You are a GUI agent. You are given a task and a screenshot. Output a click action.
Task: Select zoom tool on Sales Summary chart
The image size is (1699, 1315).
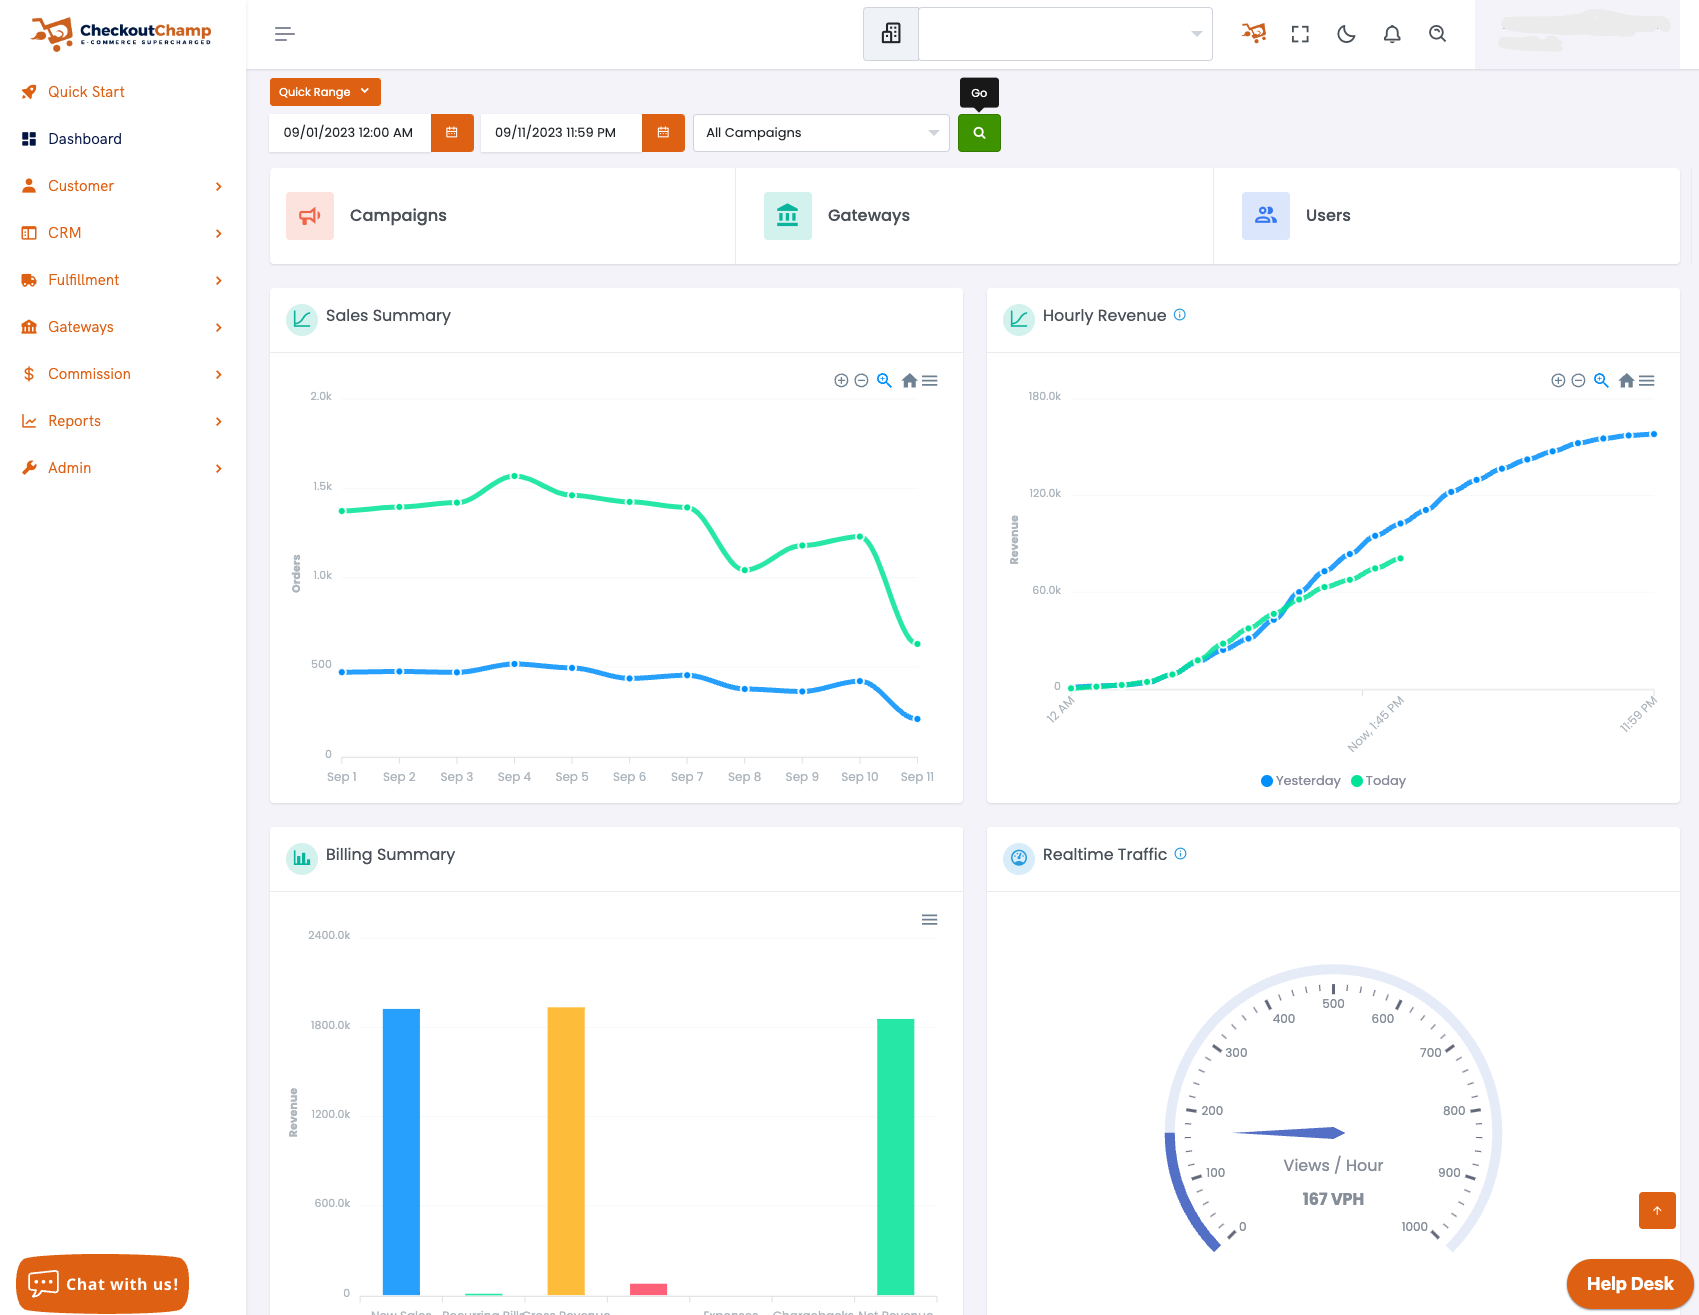tap(884, 380)
